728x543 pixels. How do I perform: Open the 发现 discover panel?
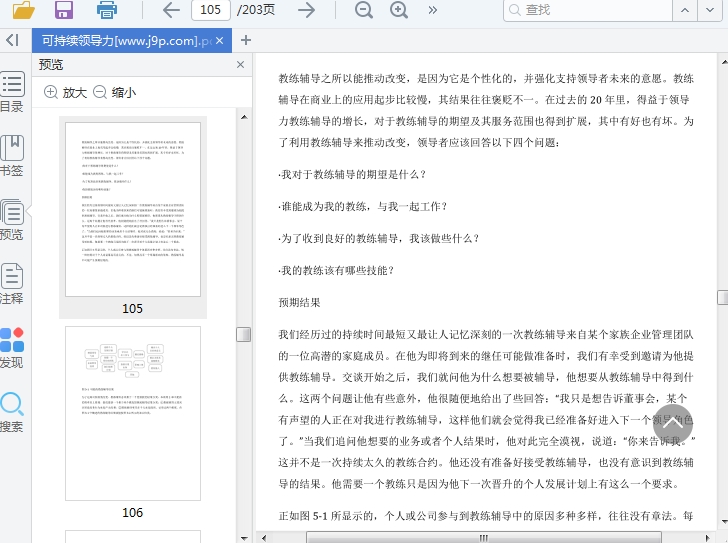[12, 348]
